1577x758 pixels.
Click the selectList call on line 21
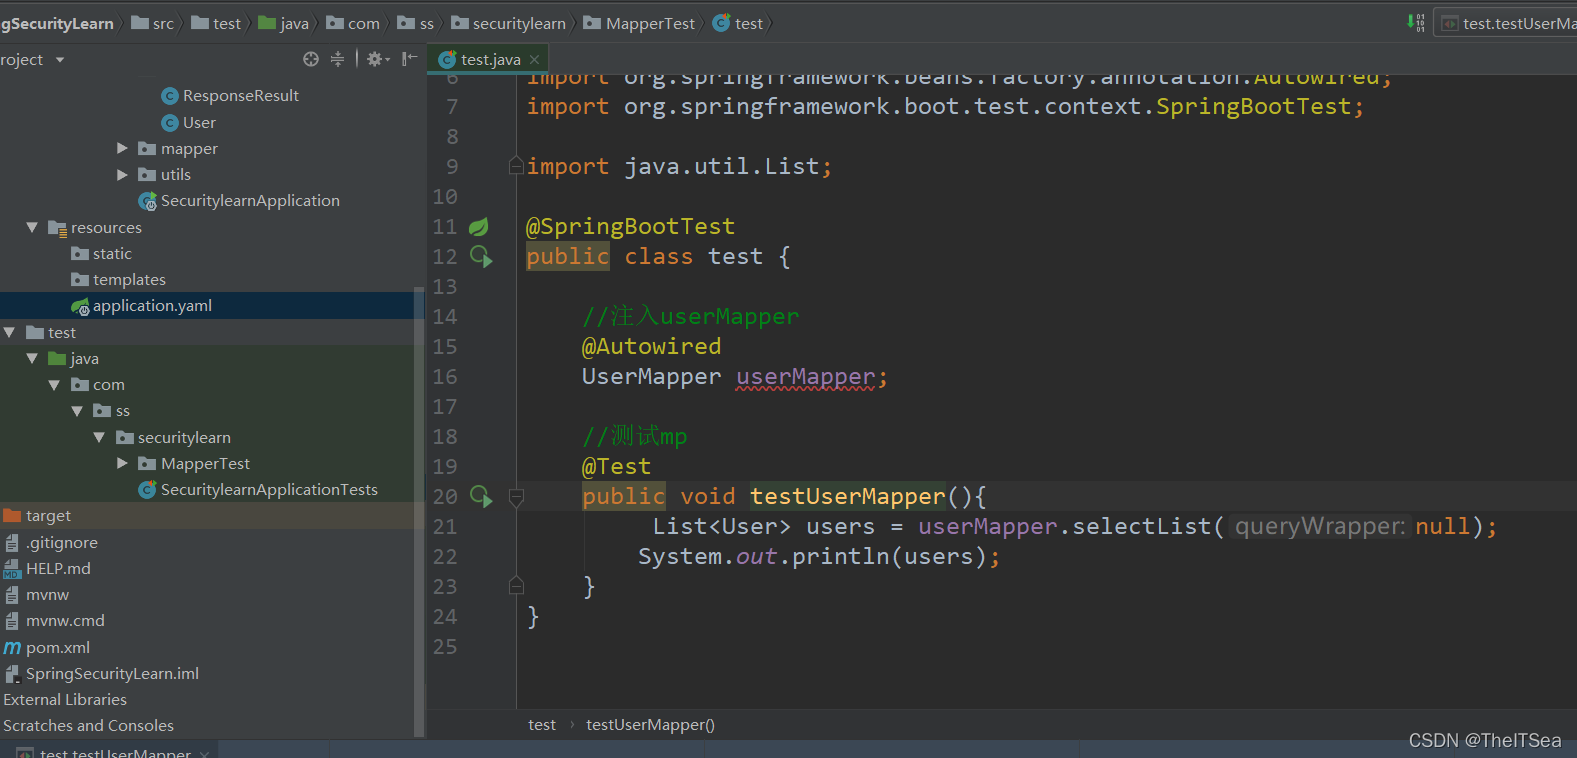click(x=1141, y=527)
